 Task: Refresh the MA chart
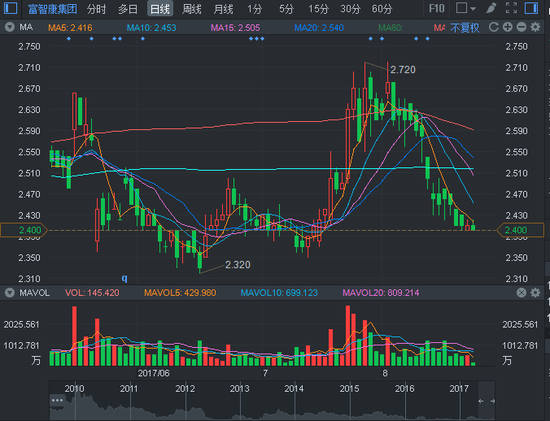pos(494,27)
